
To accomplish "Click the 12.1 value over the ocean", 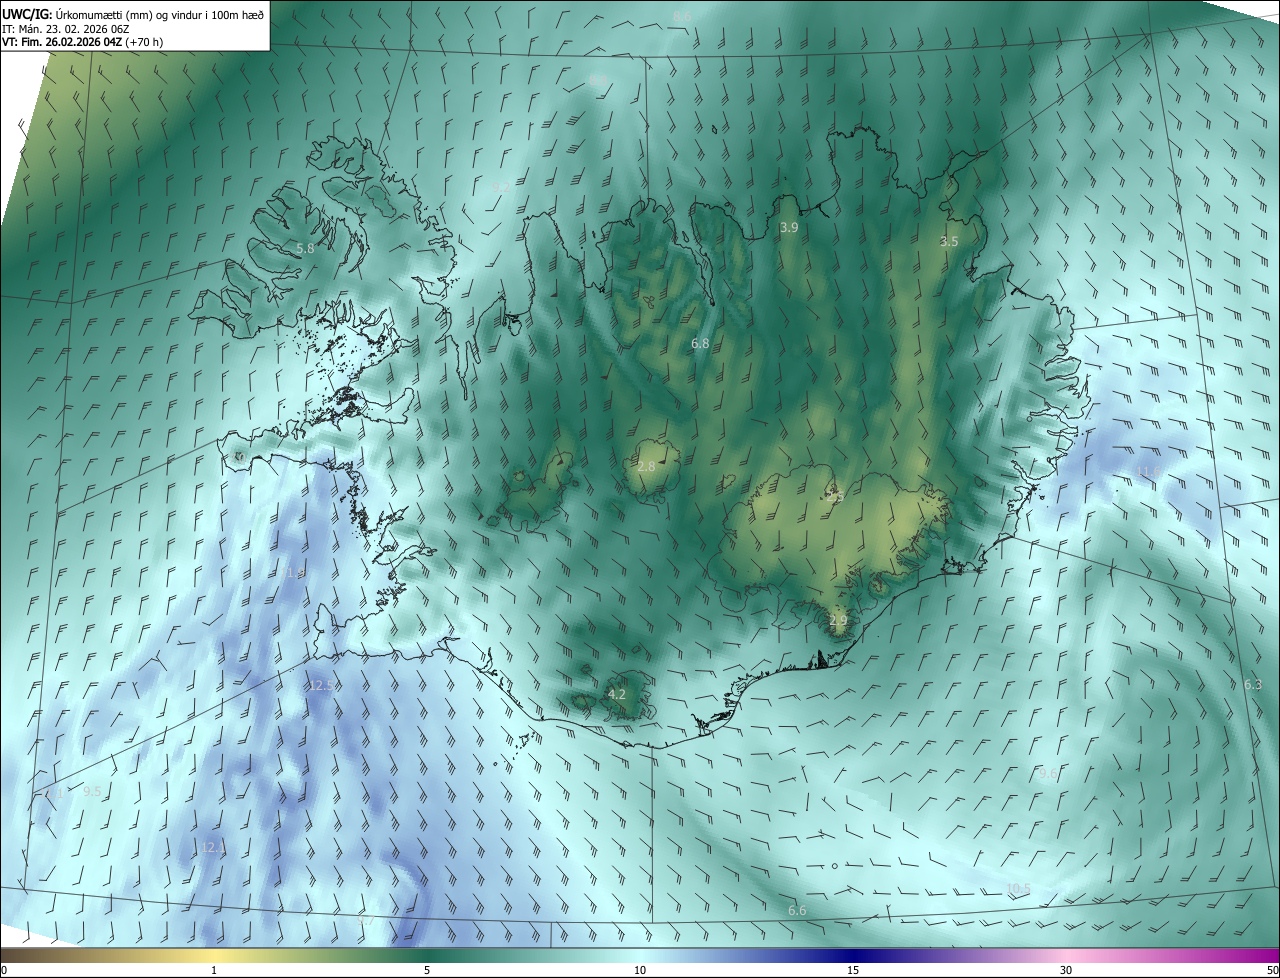I will pos(212,847).
